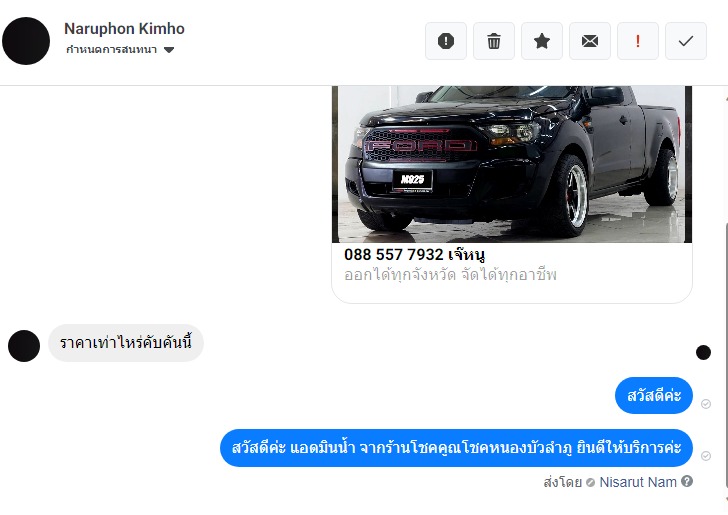Open the black Ford pickup image
The image size is (728, 515).
[x=512, y=164]
